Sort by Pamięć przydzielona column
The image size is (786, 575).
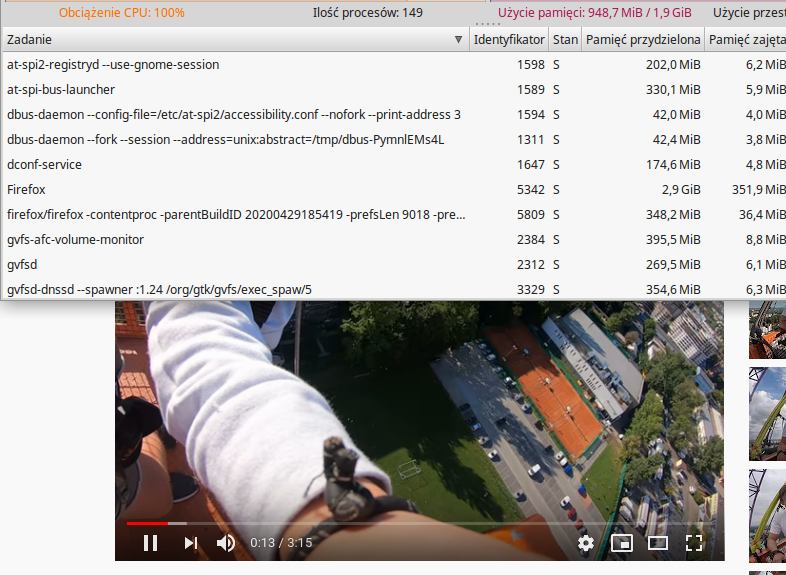click(643, 40)
